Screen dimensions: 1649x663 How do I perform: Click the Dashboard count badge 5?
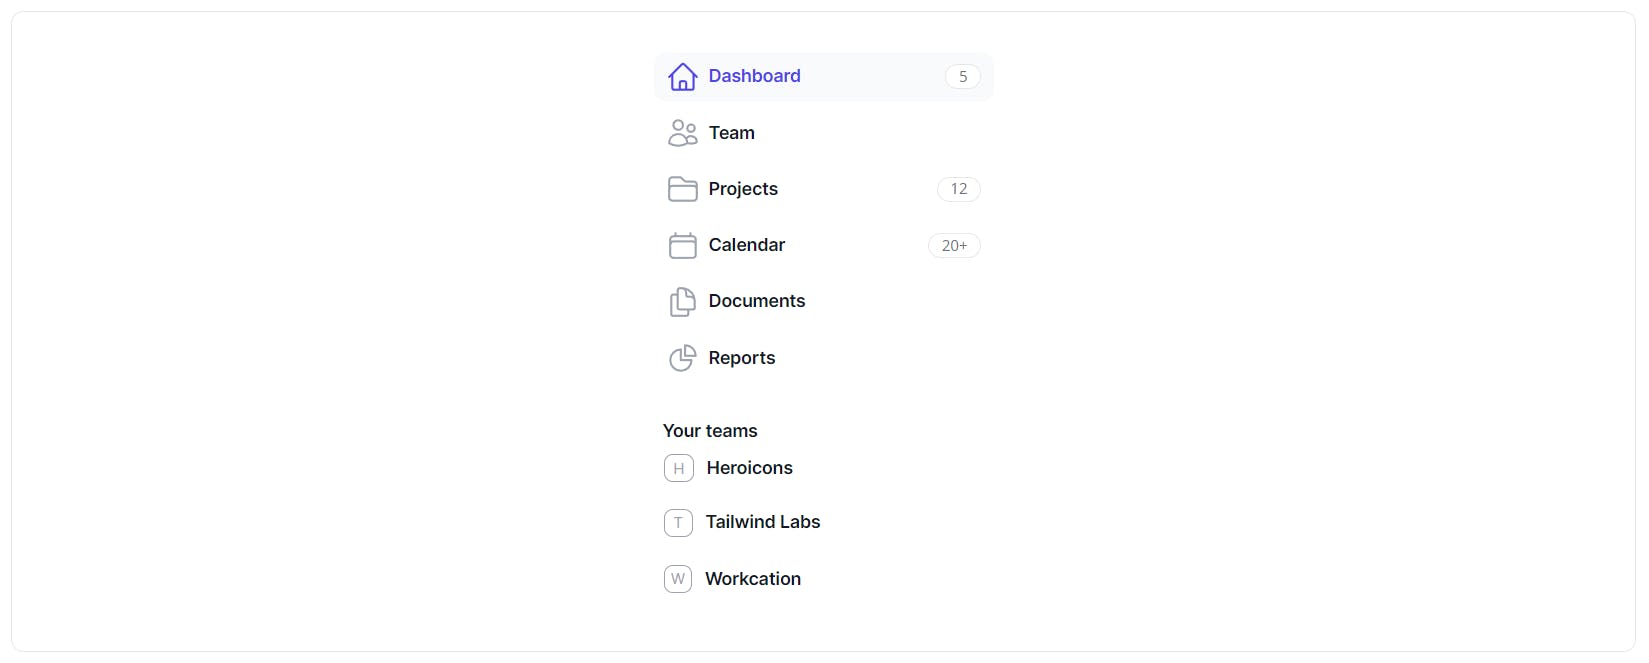coord(963,77)
